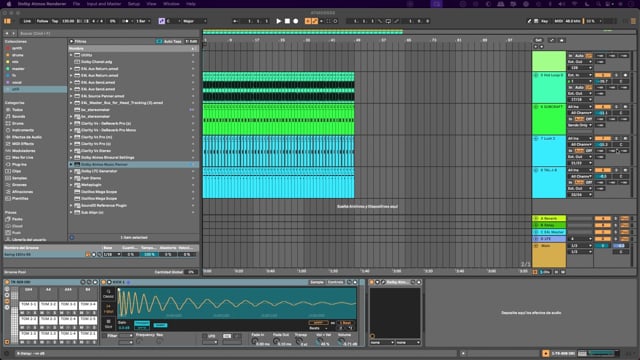Screen dimensions: 640x360
Task: Toggle the draw mode pencil icon
Action: click(529, 21)
